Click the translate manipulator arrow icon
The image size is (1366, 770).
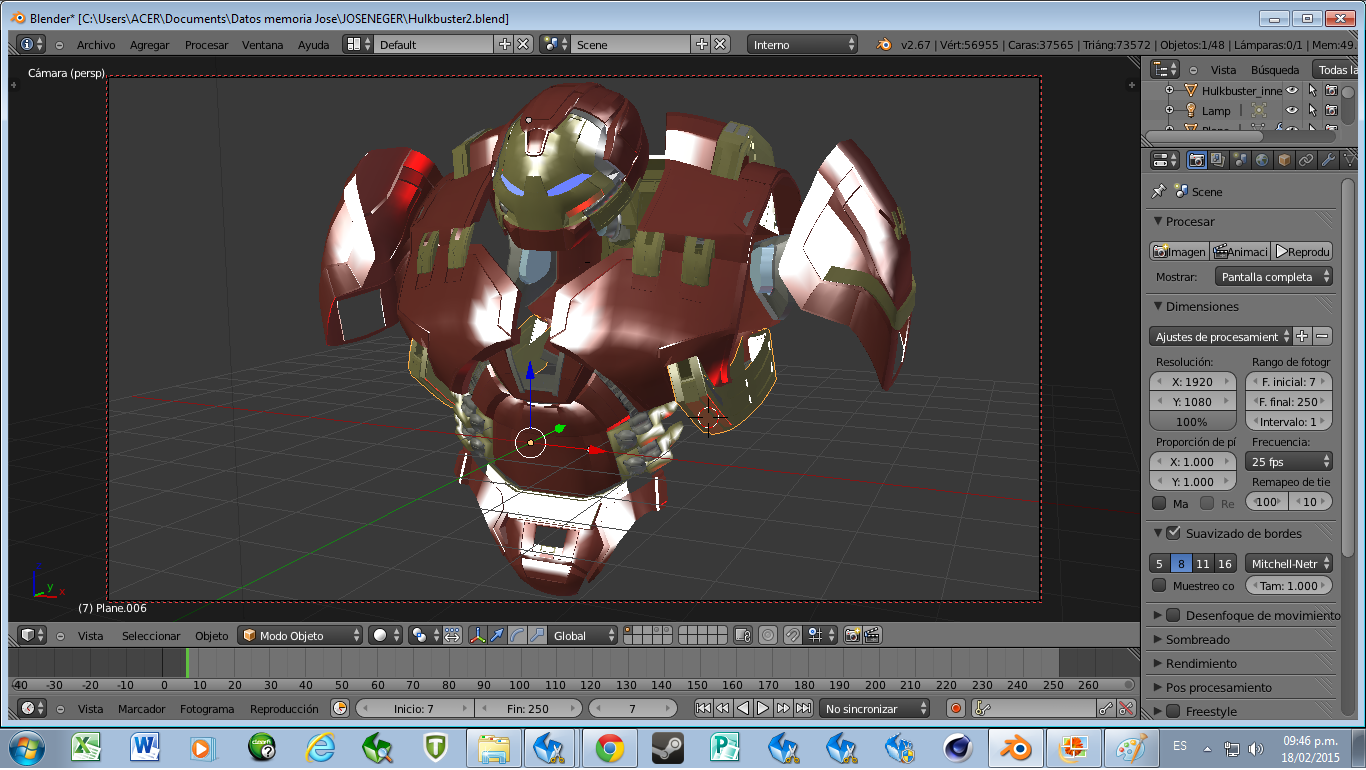tap(497, 635)
